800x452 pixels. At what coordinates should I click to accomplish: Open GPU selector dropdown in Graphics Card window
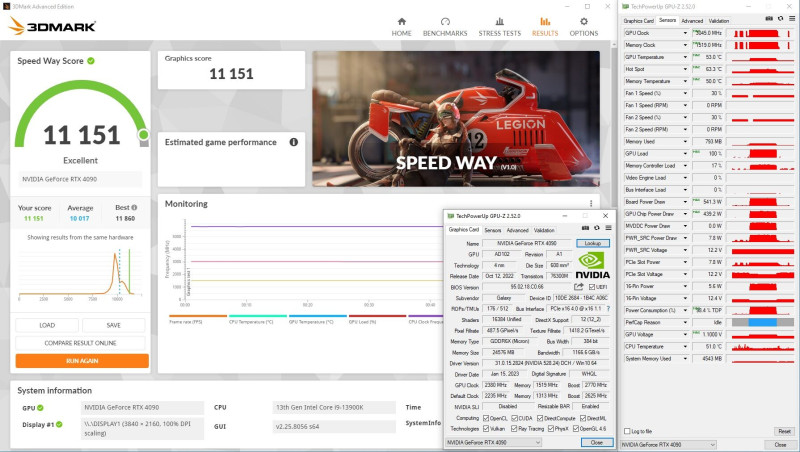(493, 442)
